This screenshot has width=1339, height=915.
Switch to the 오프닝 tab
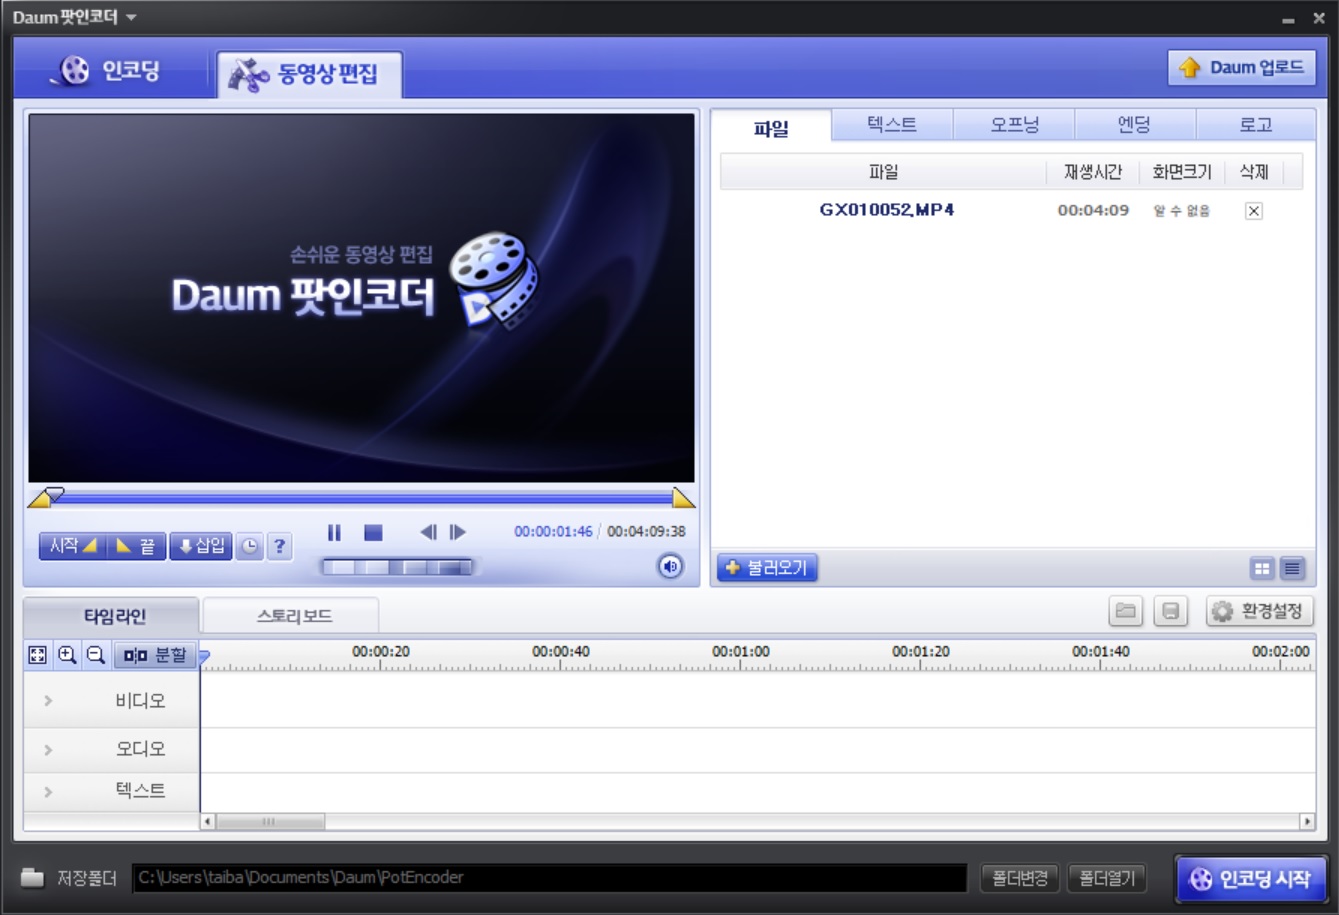(x=1014, y=124)
